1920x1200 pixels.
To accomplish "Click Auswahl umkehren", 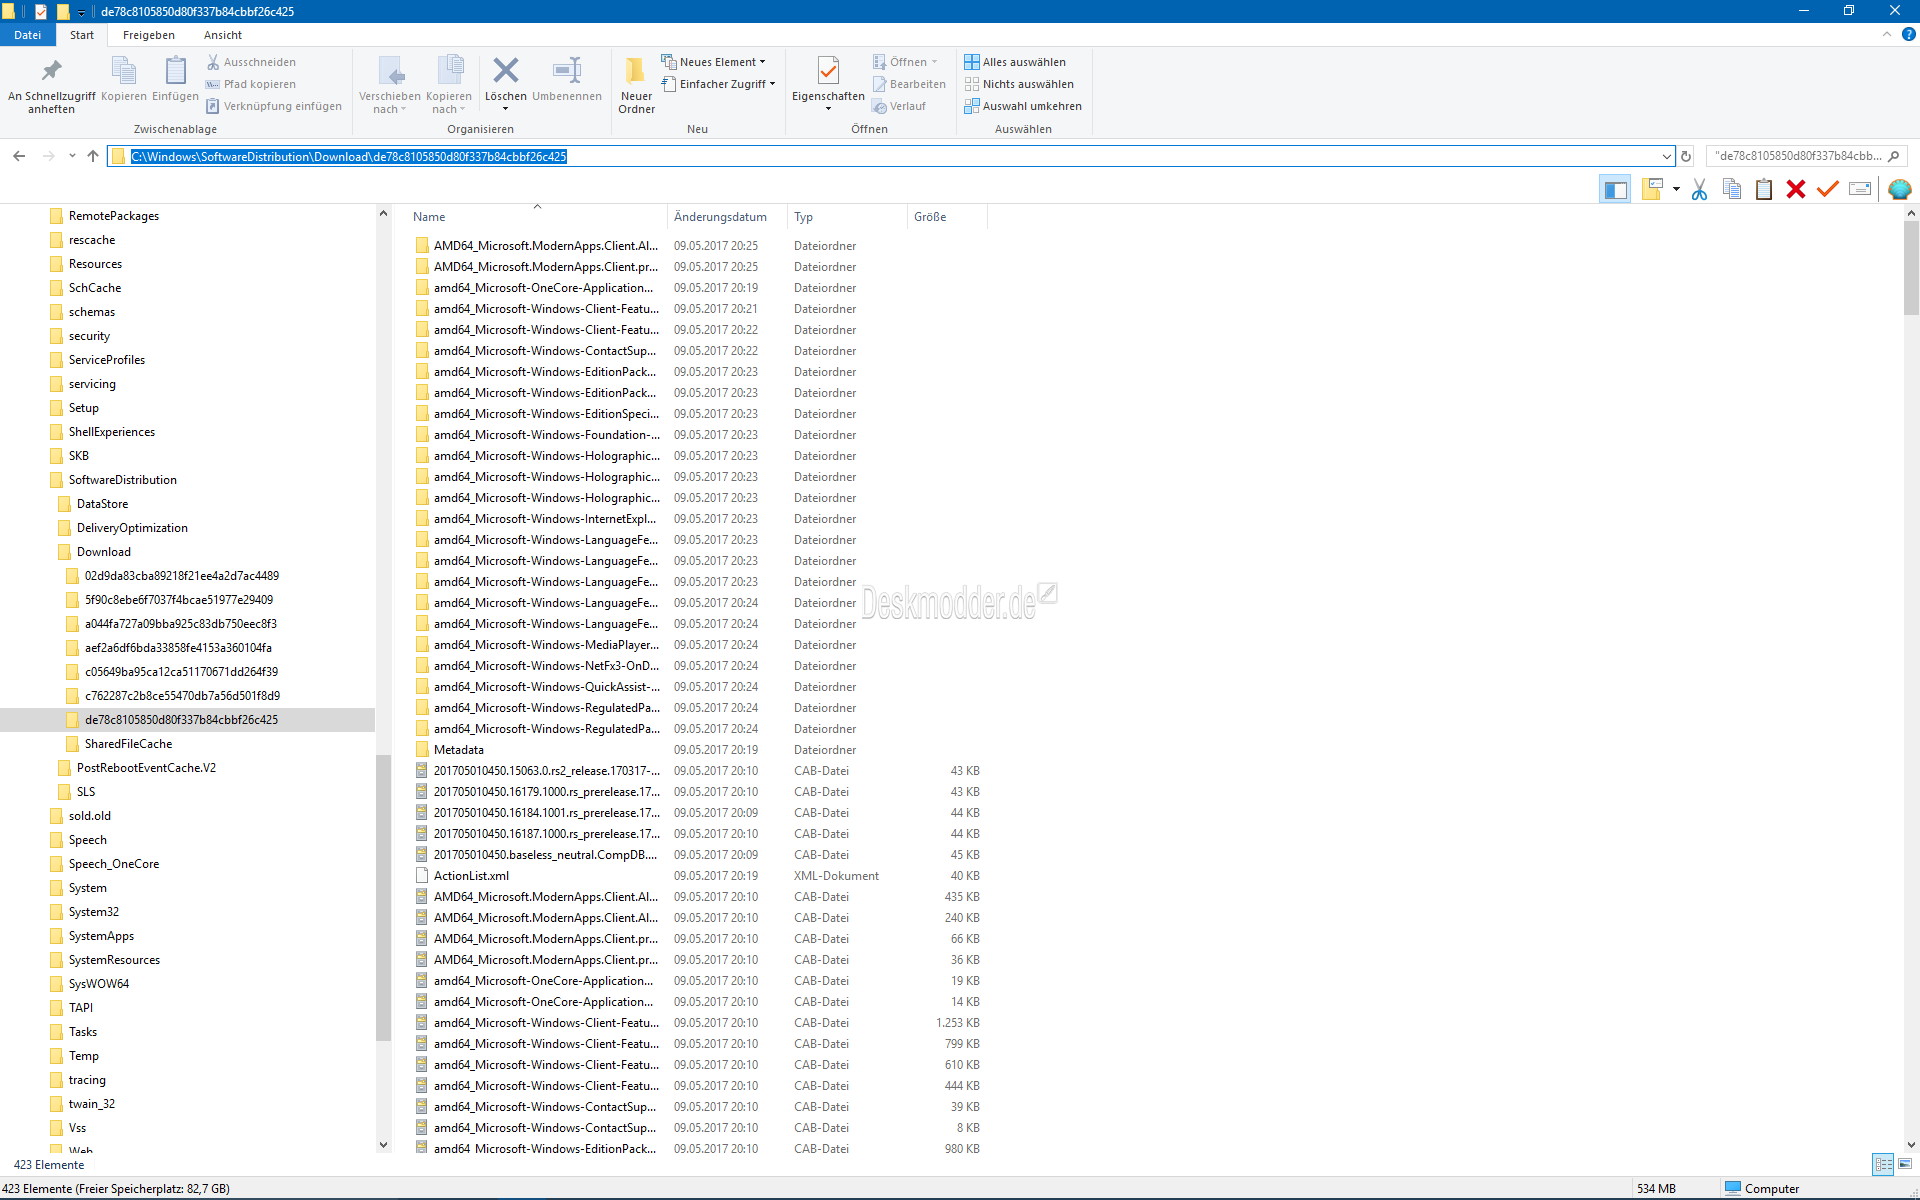I will [x=1023, y=106].
